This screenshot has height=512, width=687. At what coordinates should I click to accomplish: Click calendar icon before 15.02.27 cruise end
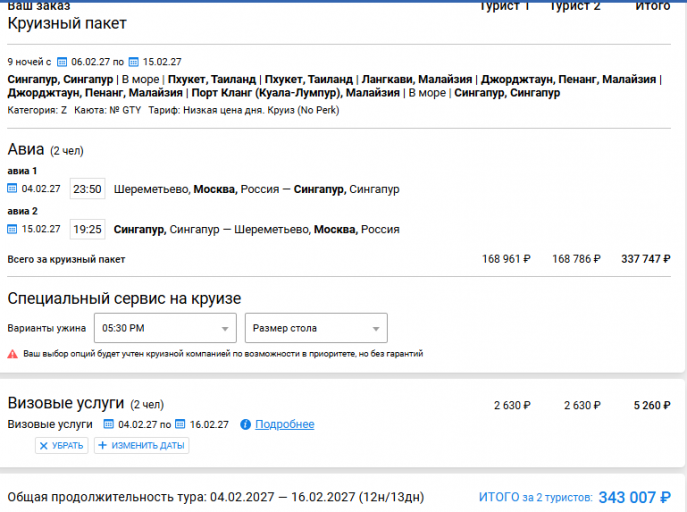coord(134,62)
